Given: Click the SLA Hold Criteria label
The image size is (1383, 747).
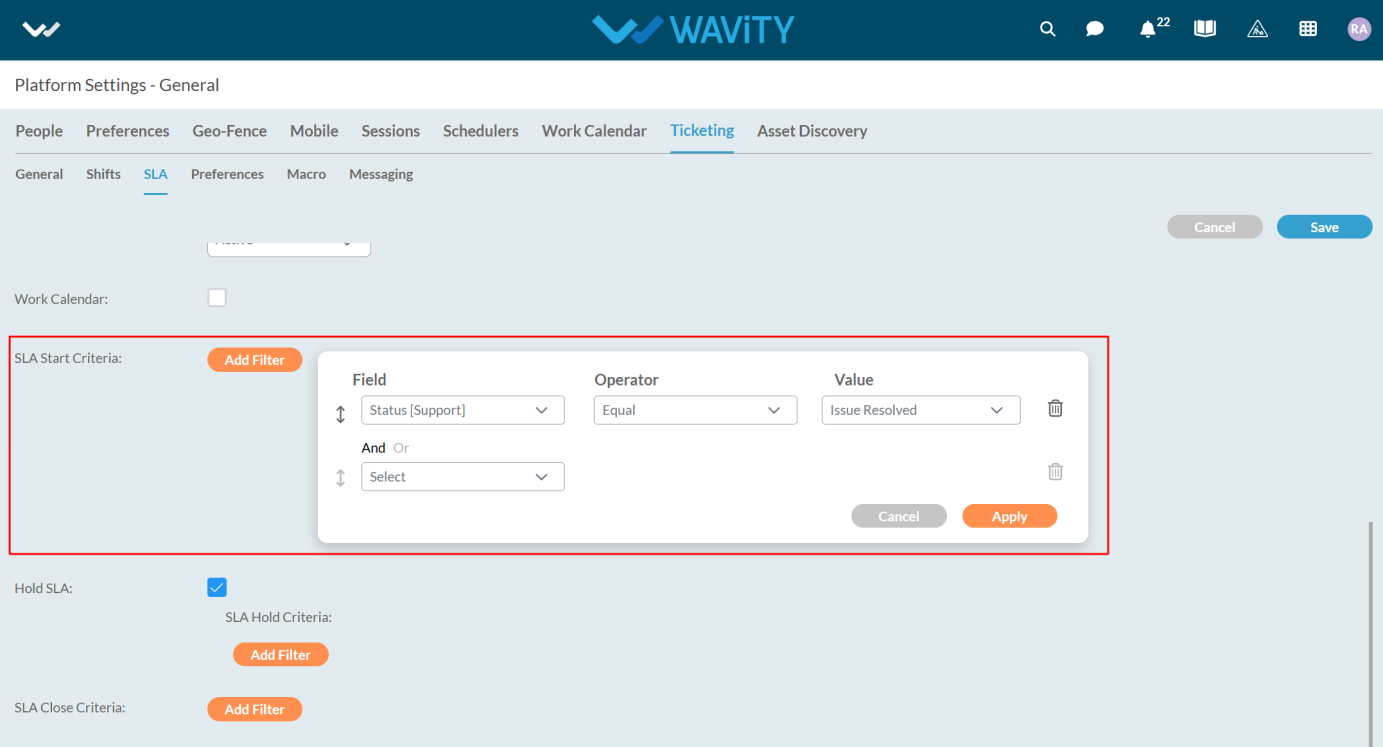Looking at the screenshot, I should [278, 617].
